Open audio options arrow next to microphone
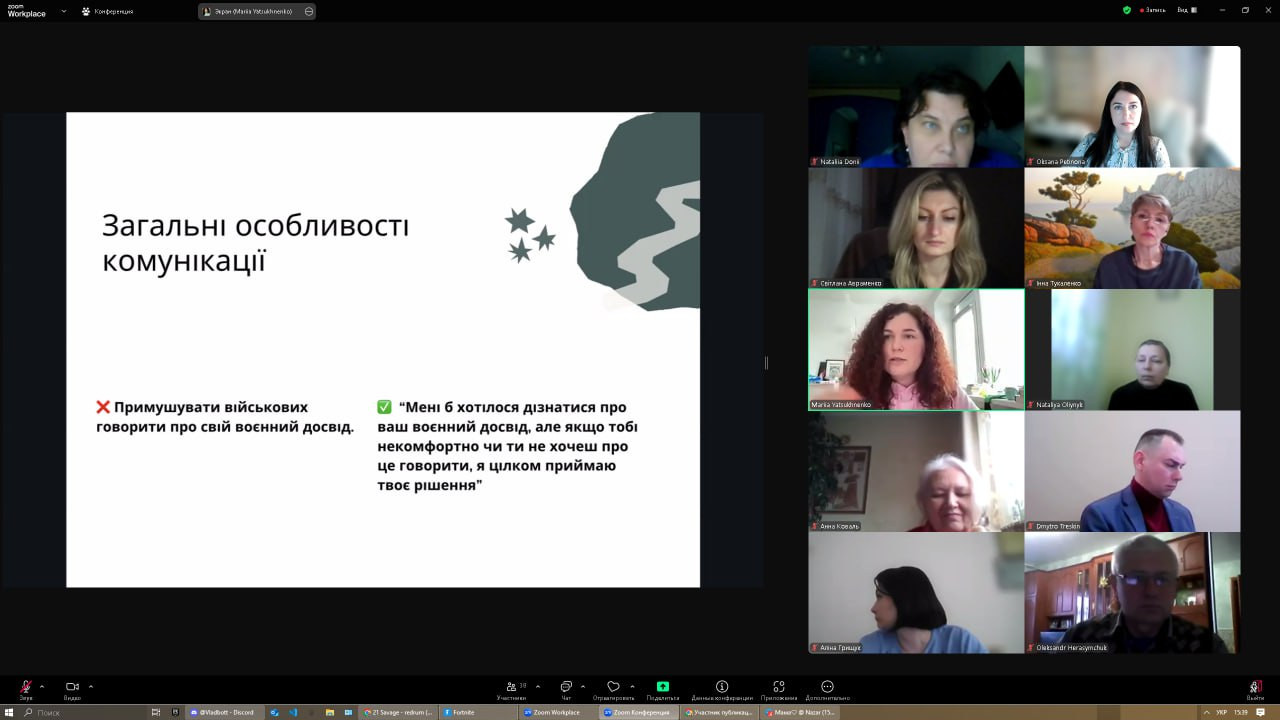This screenshot has height=720, width=1280. [x=41, y=686]
